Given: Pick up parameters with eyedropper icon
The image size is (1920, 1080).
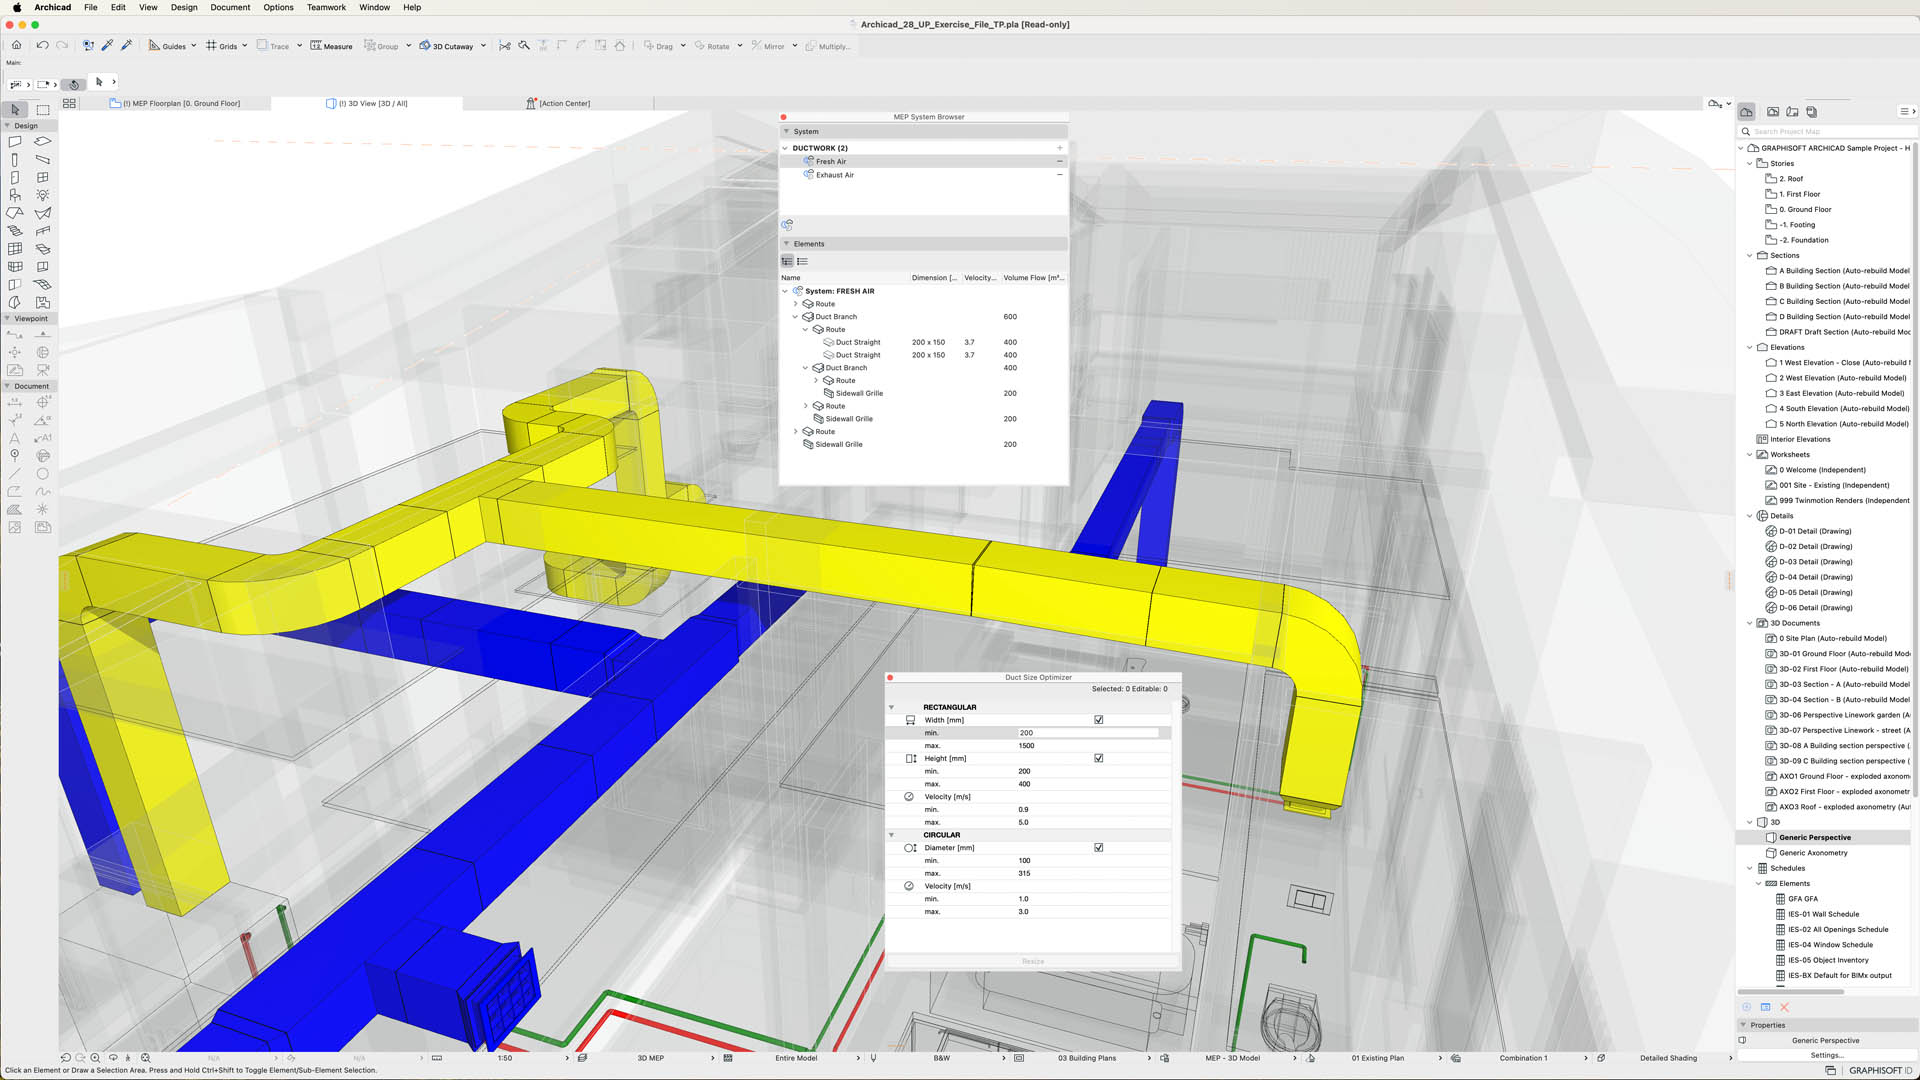Looking at the screenshot, I should click(x=107, y=45).
